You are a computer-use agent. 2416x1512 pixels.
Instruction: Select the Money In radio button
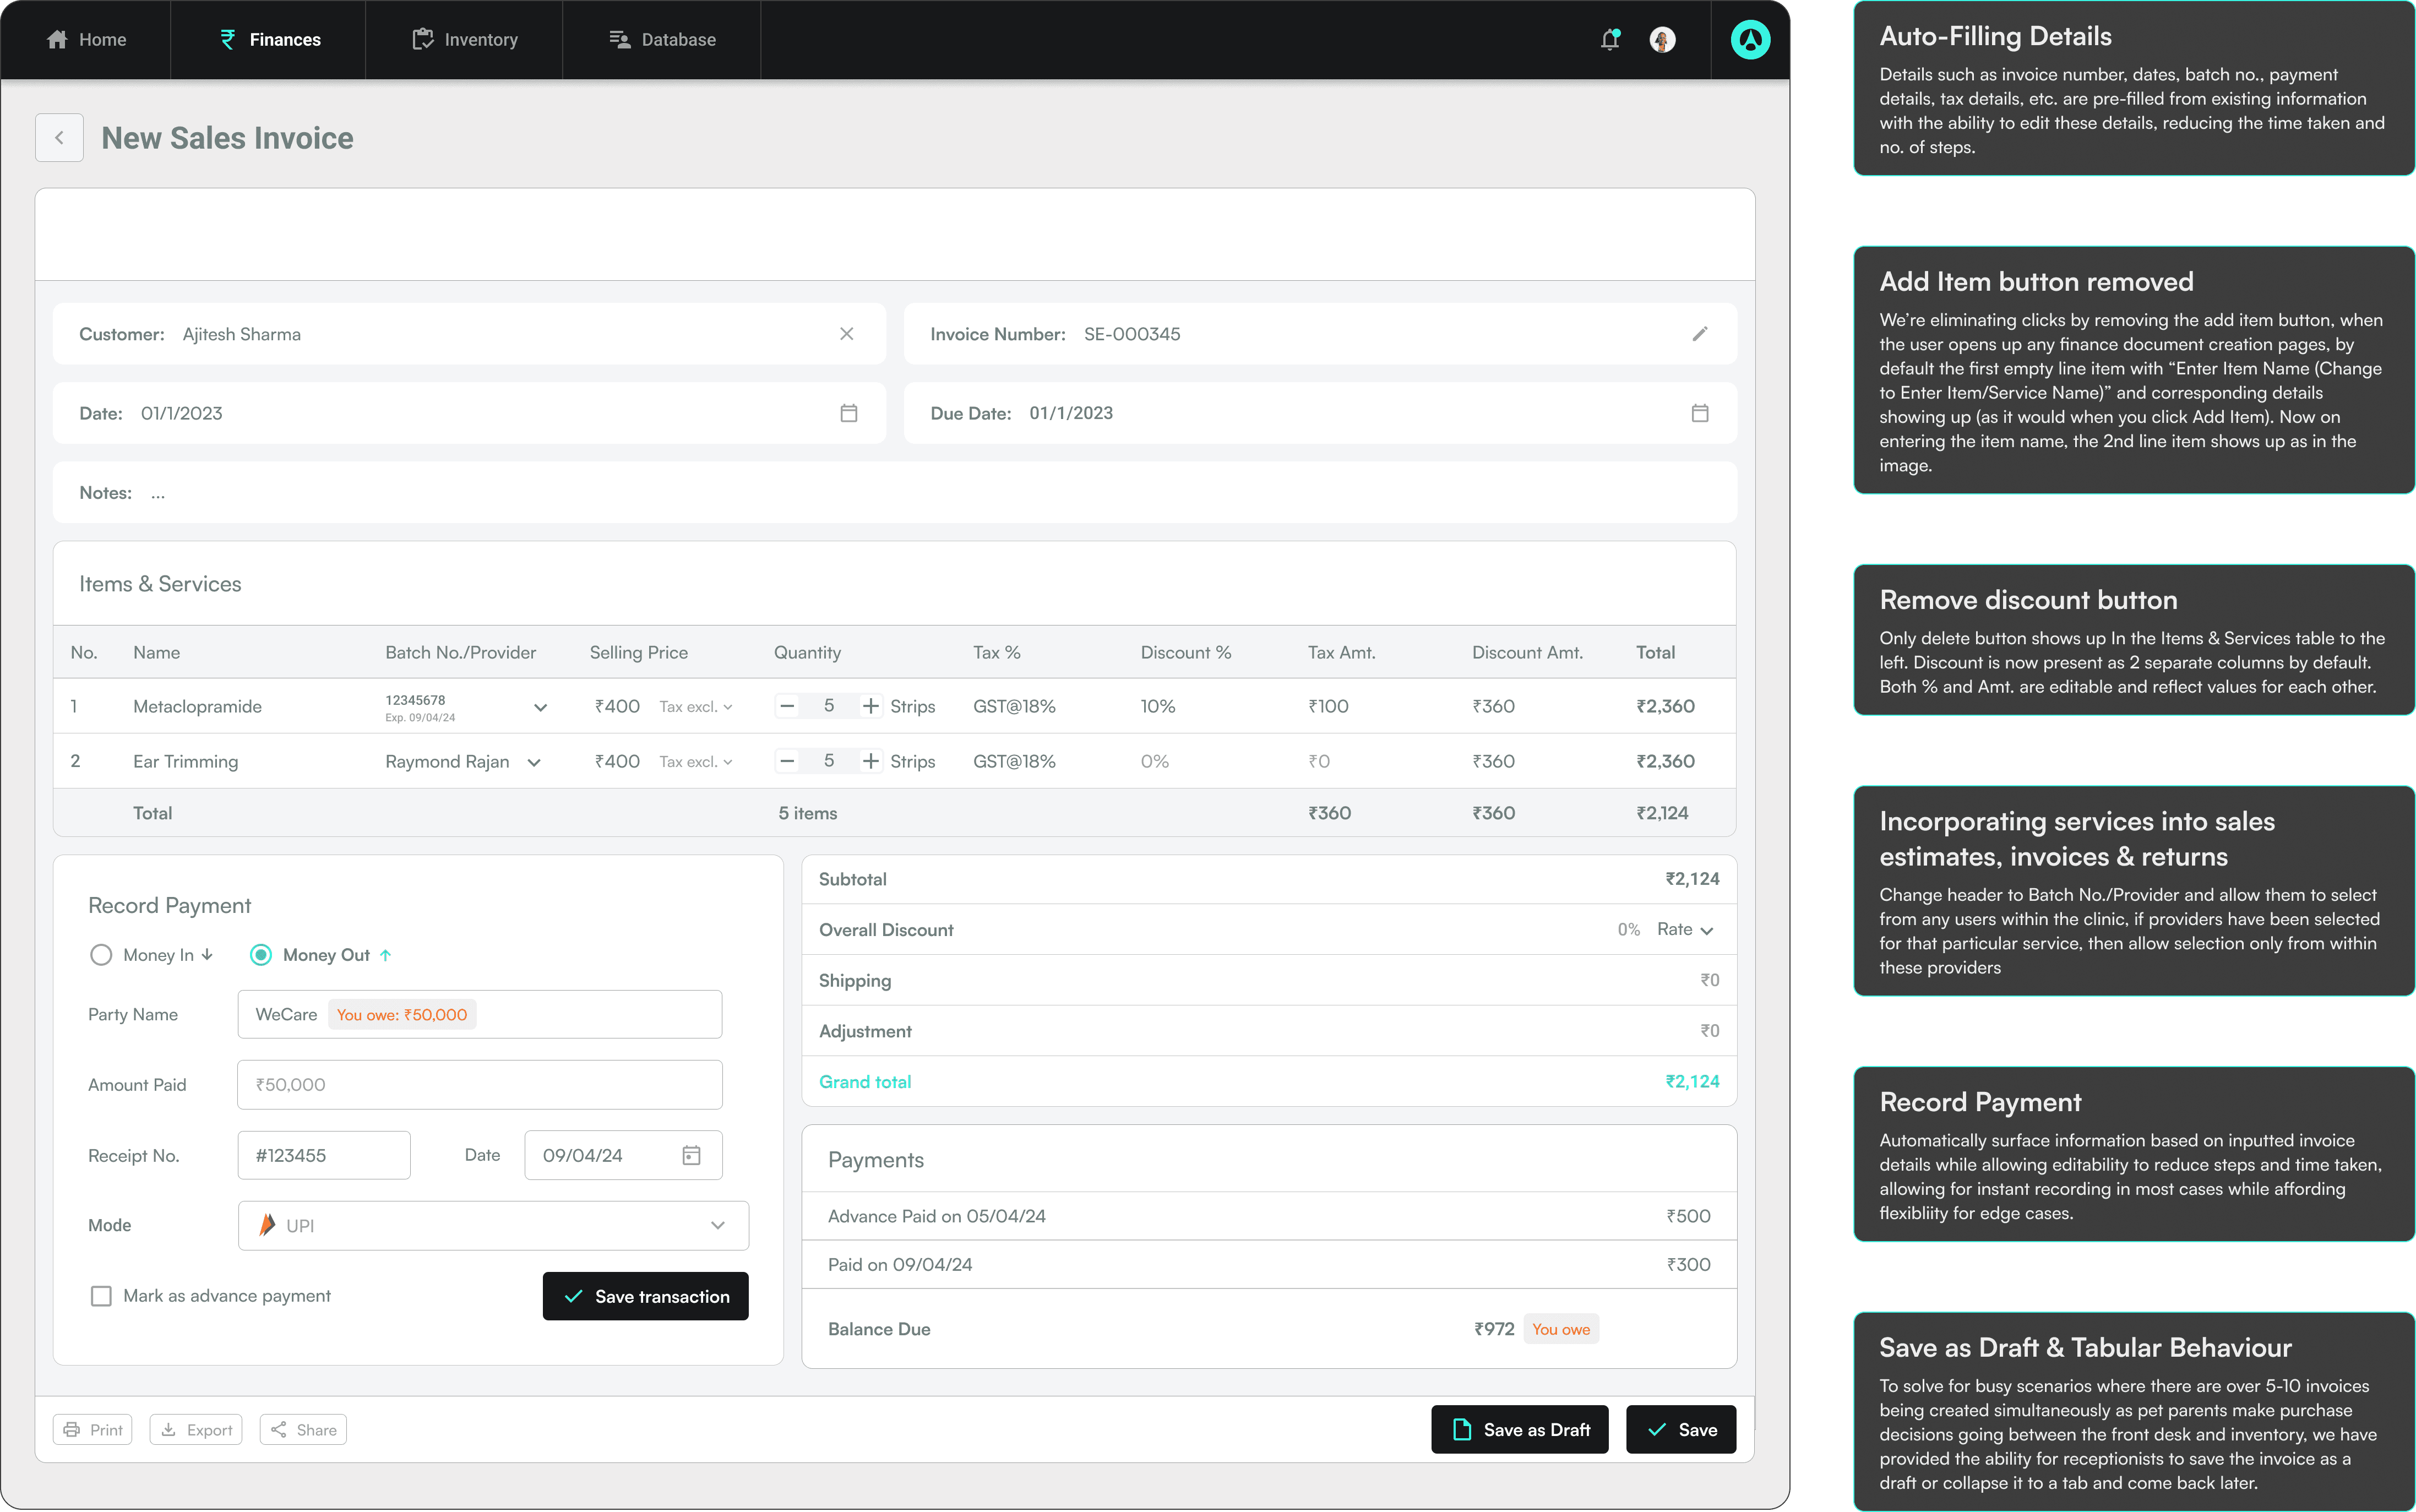(101, 955)
